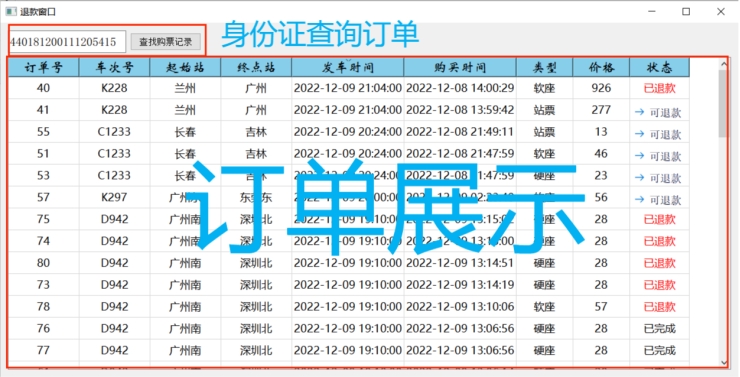The height and width of the screenshot is (377, 740).
Task: Select purchase time 2022-12-09 13:10:06
Action: coord(460,307)
